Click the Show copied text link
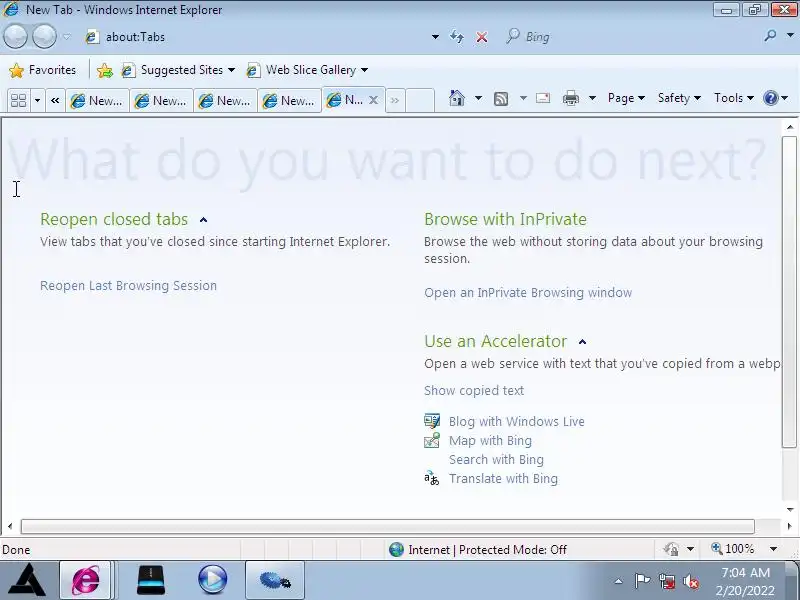The height and width of the screenshot is (600, 800). tap(474, 390)
